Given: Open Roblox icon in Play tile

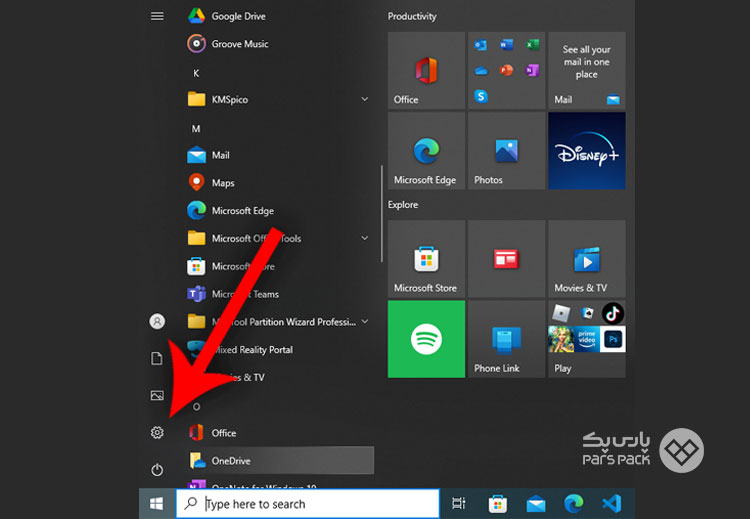Looking at the screenshot, I should (x=561, y=314).
